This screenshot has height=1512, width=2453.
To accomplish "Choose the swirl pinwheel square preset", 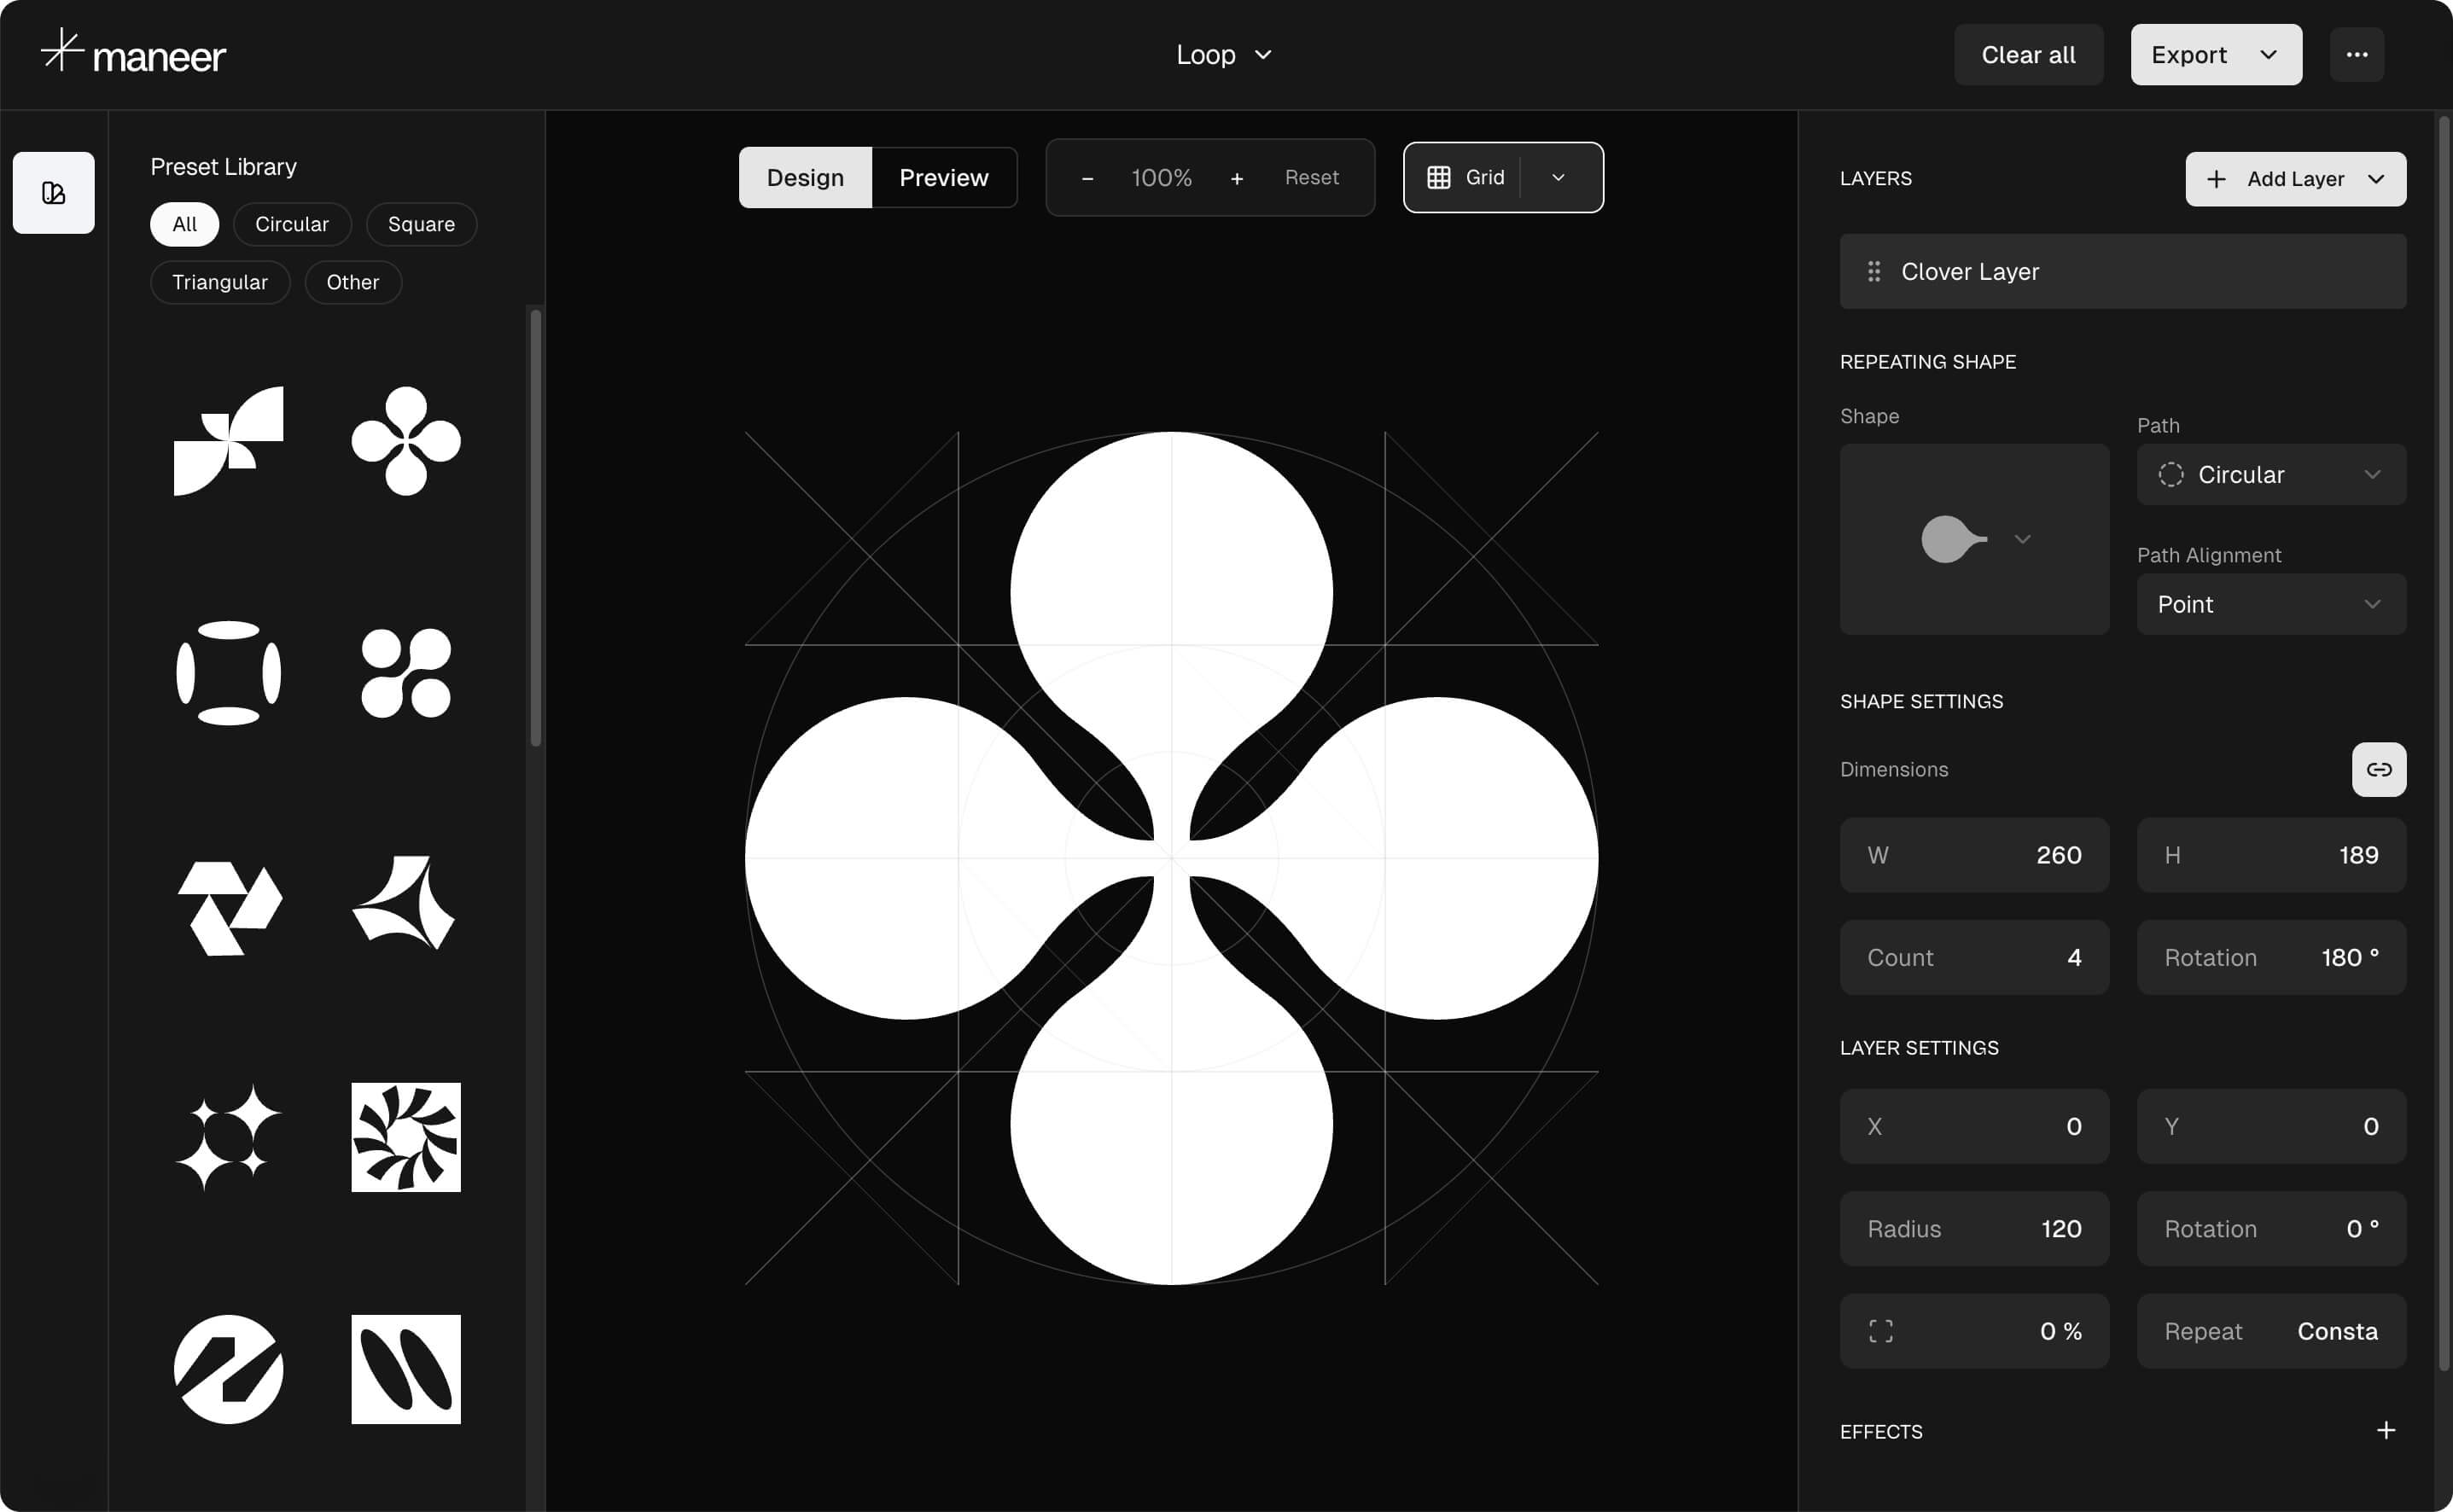I will click(405, 1137).
